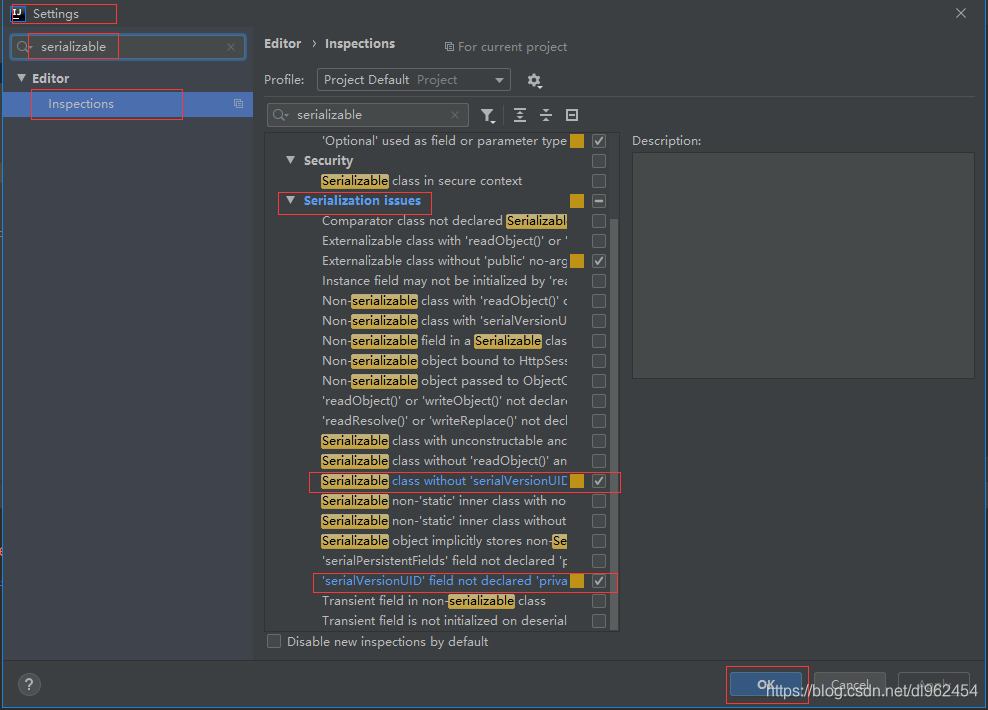988x710 pixels.
Task: Uncheck Externalizable class without 'public' no-arg
Action: 599,261
